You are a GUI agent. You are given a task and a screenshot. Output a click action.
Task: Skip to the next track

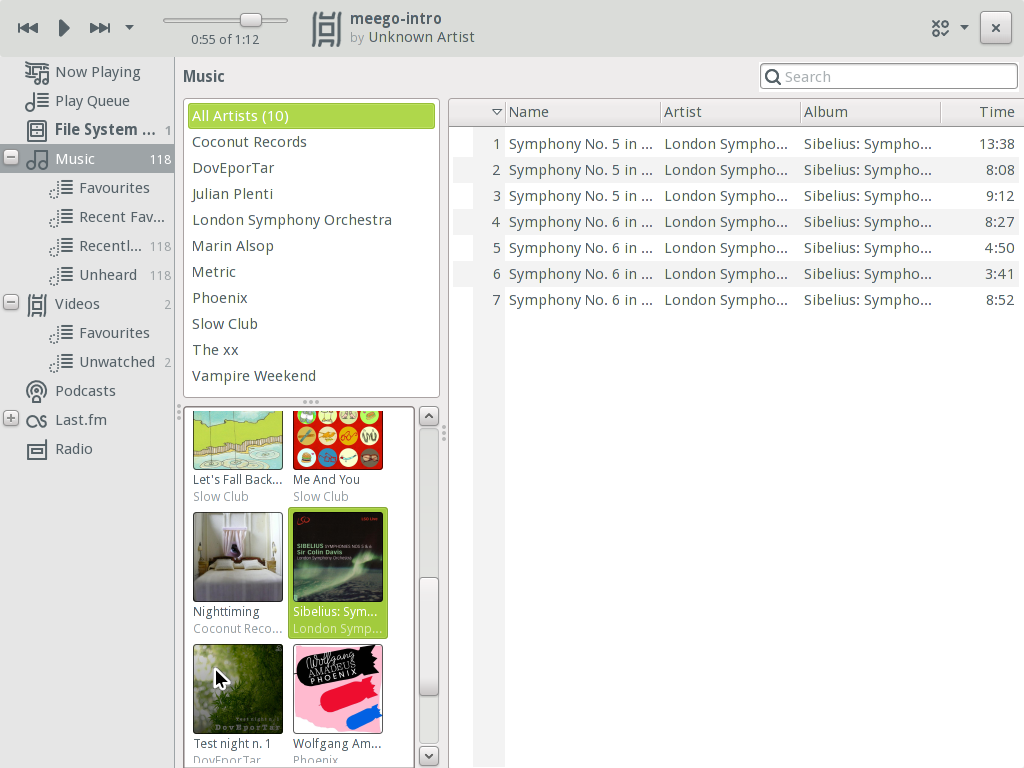(x=100, y=27)
